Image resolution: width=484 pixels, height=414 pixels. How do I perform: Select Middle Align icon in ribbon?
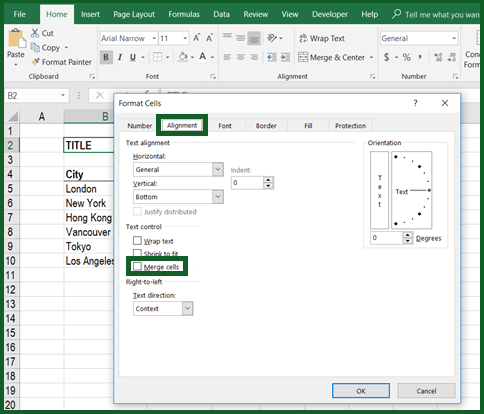pos(241,38)
